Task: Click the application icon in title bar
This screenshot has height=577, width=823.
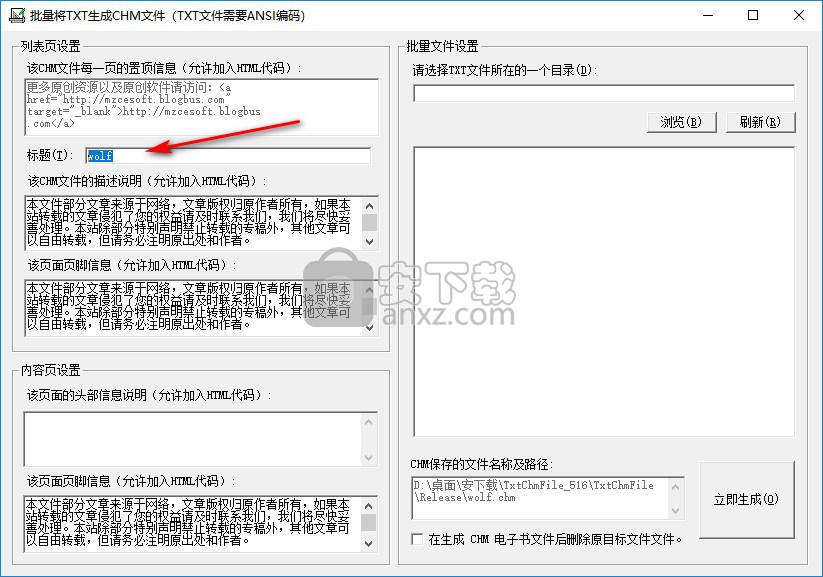Action: pos(17,15)
